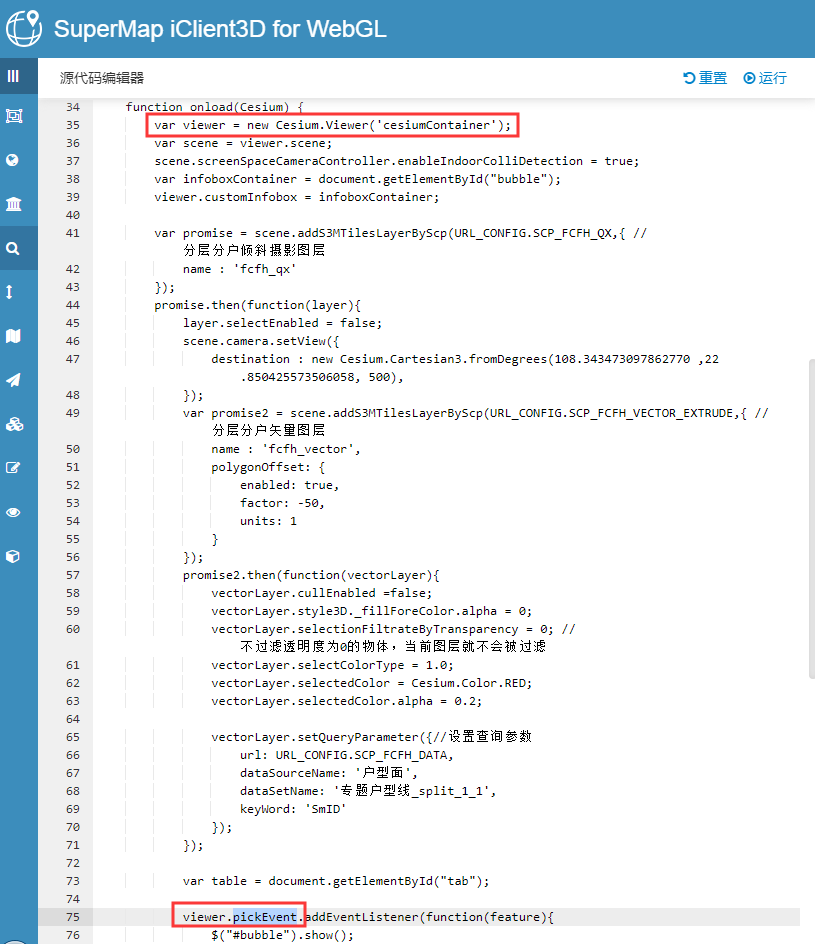Open the eye icon category
Screen dimensions: 815x944
(x=13, y=512)
